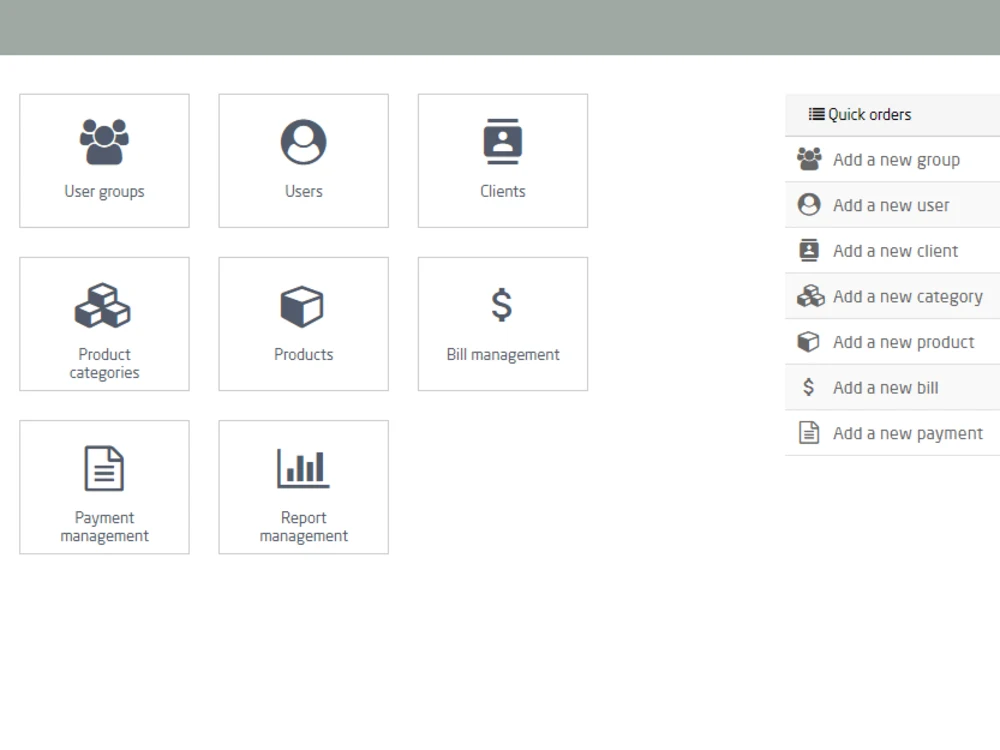Screen dimensions: 1000x750
Task: Click the list icon next to Quick orders
Action: point(816,114)
